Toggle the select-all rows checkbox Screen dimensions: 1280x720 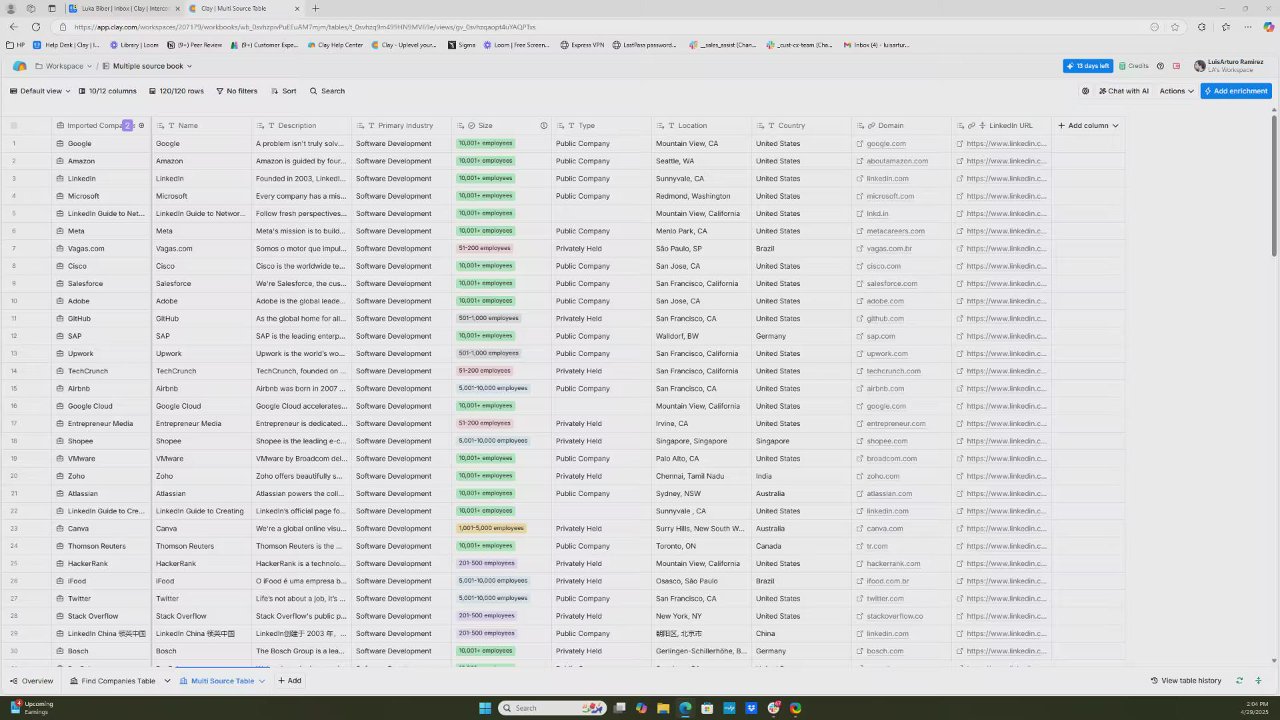pyautogui.click(x=14, y=126)
